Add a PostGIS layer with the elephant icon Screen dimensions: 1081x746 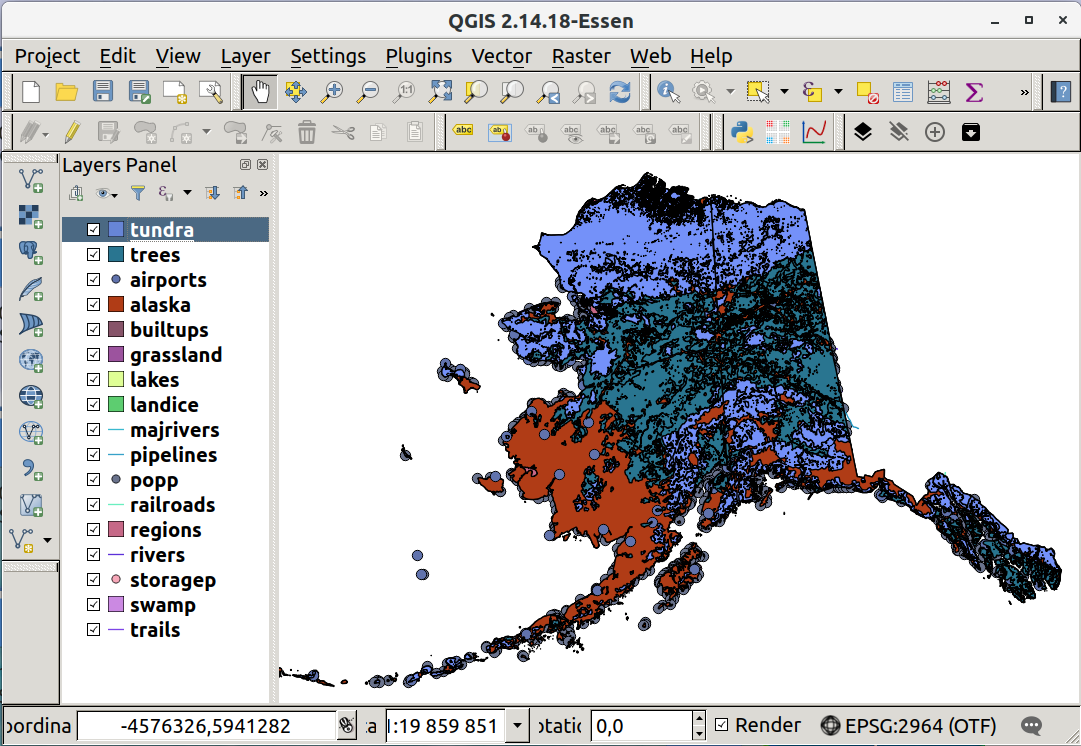pos(30,252)
